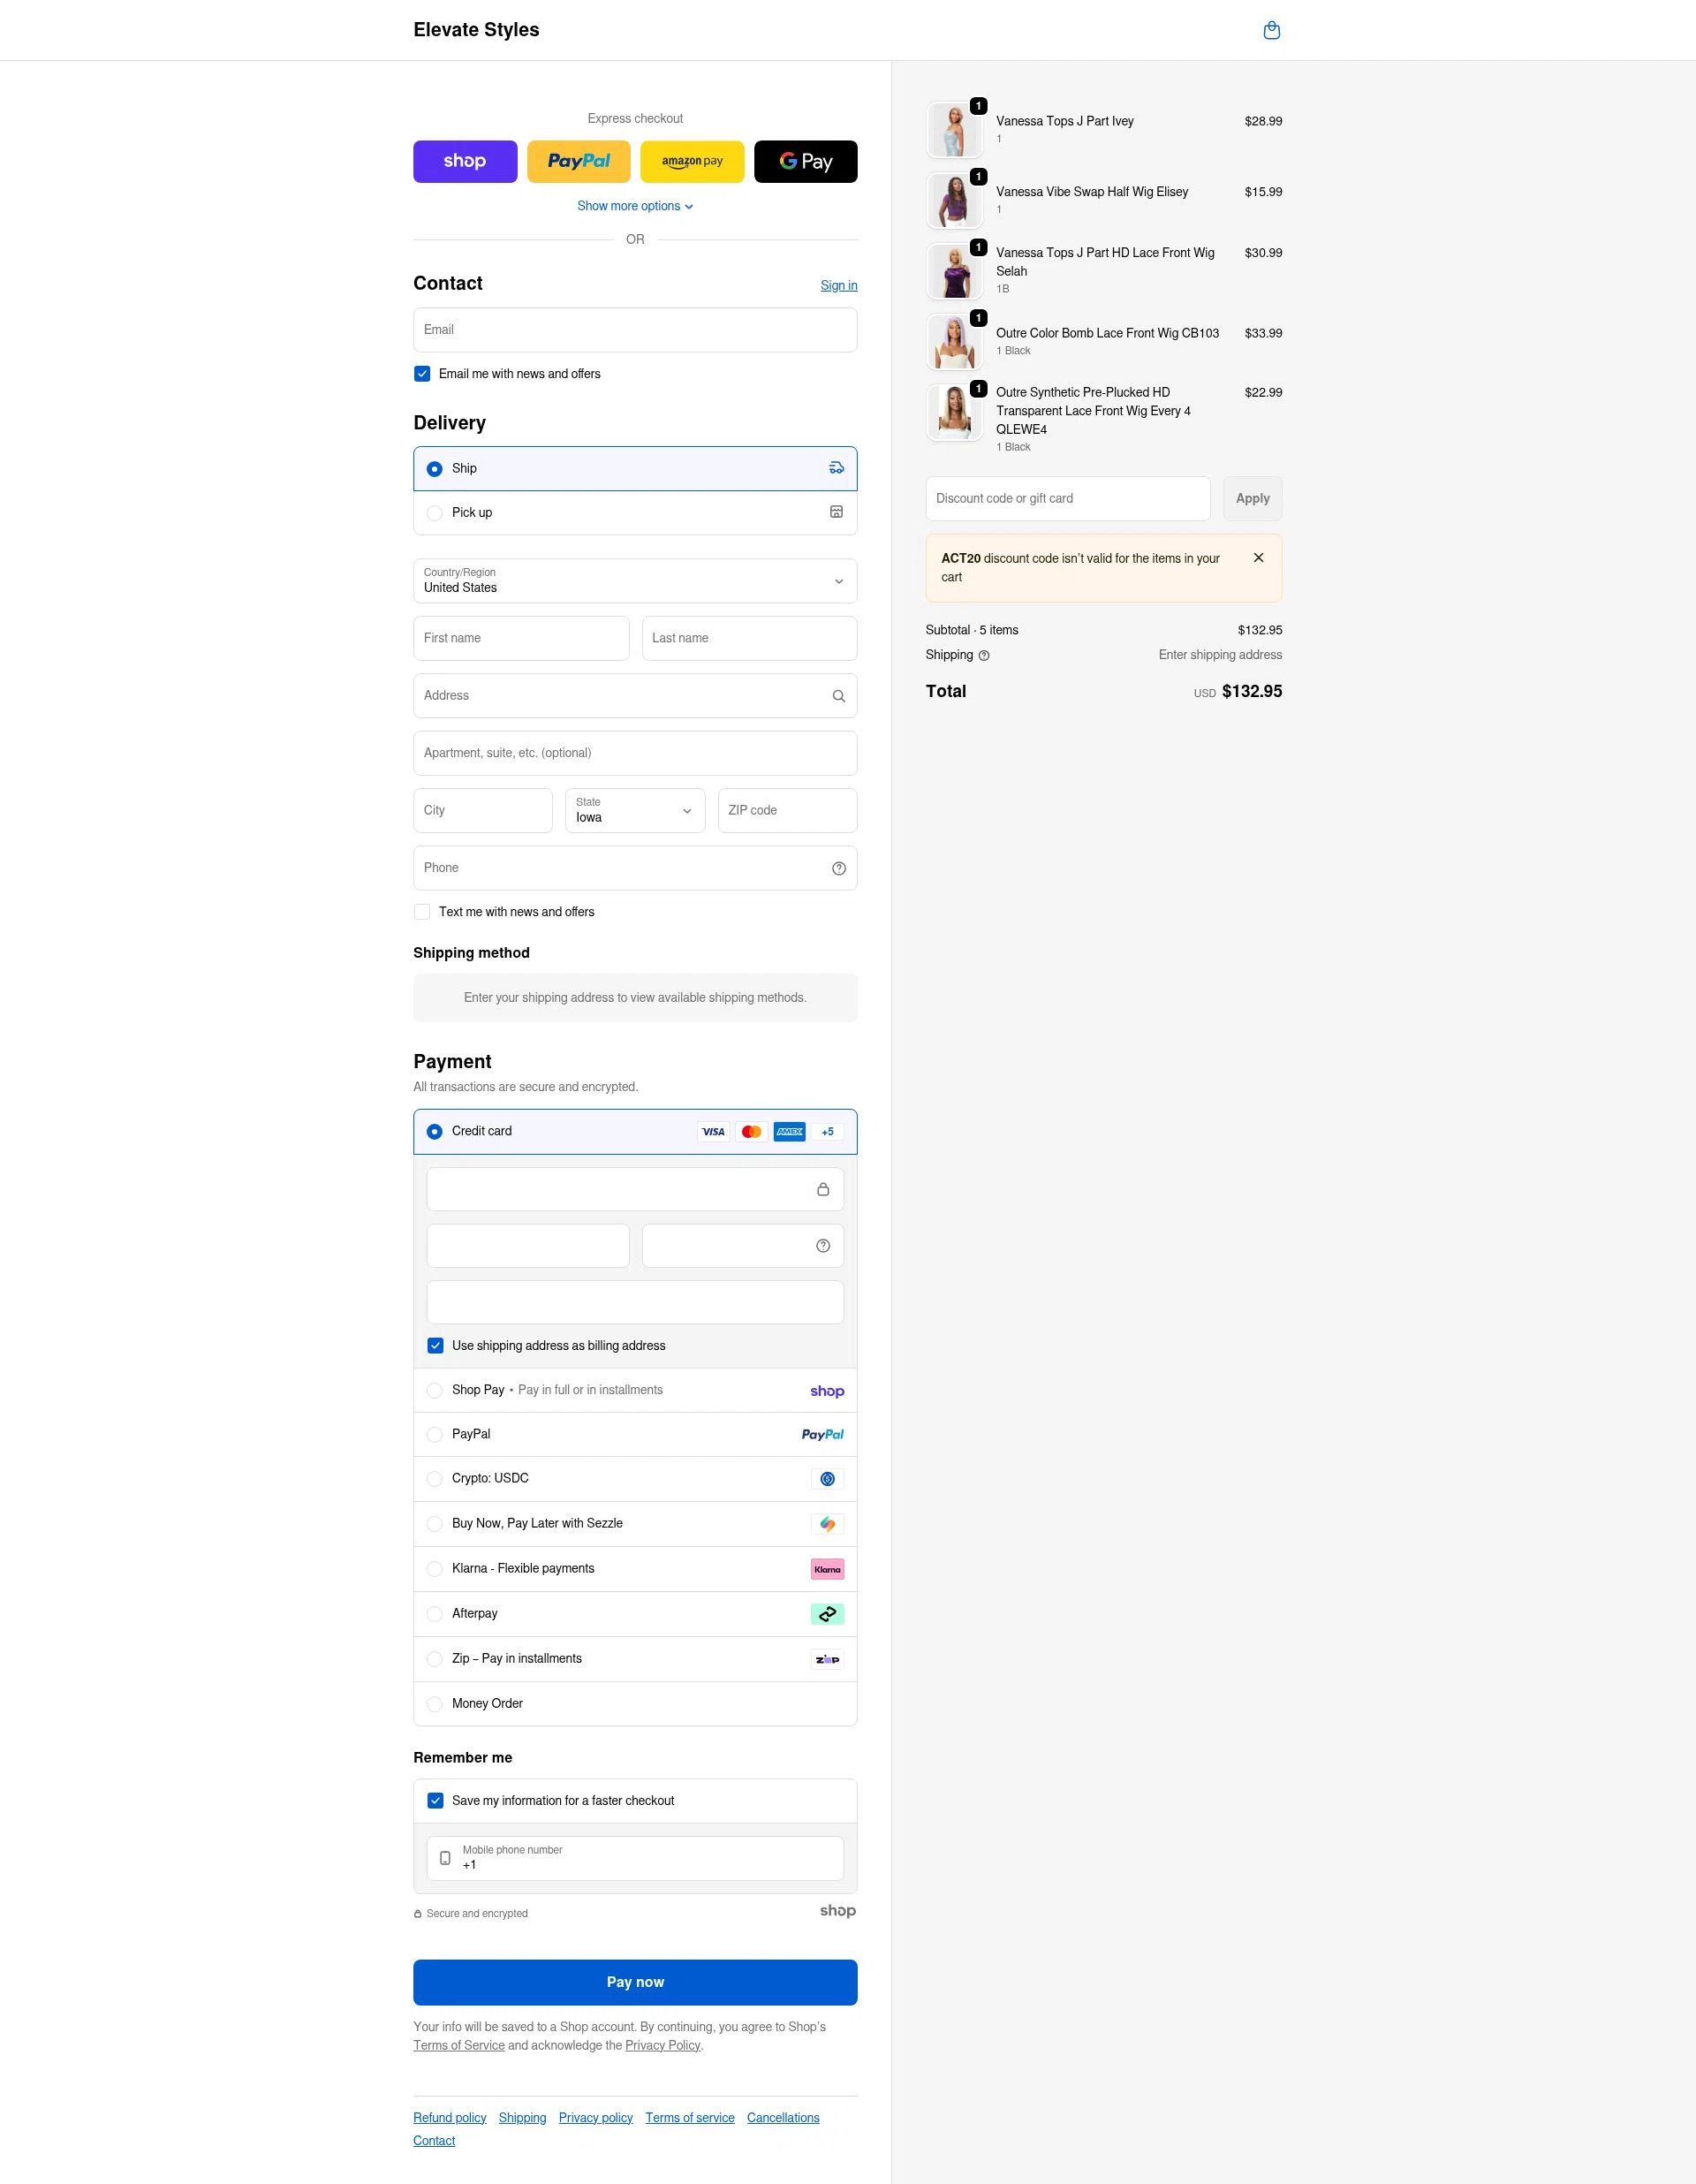Dismiss the ACT20 discount code warning
This screenshot has height=2184, width=1696.
(x=1258, y=557)
